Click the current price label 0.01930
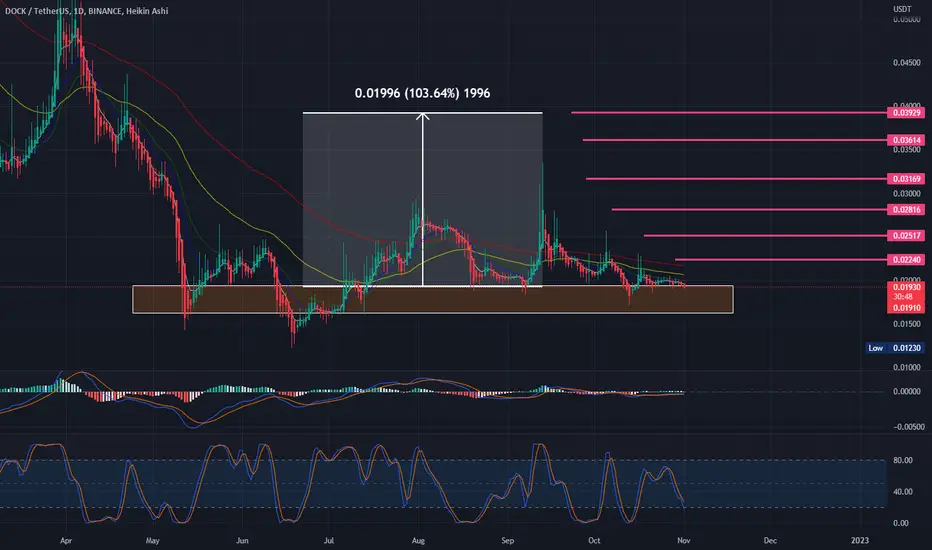The height and width of the screenshot is (550, 932). click(906, 287)
